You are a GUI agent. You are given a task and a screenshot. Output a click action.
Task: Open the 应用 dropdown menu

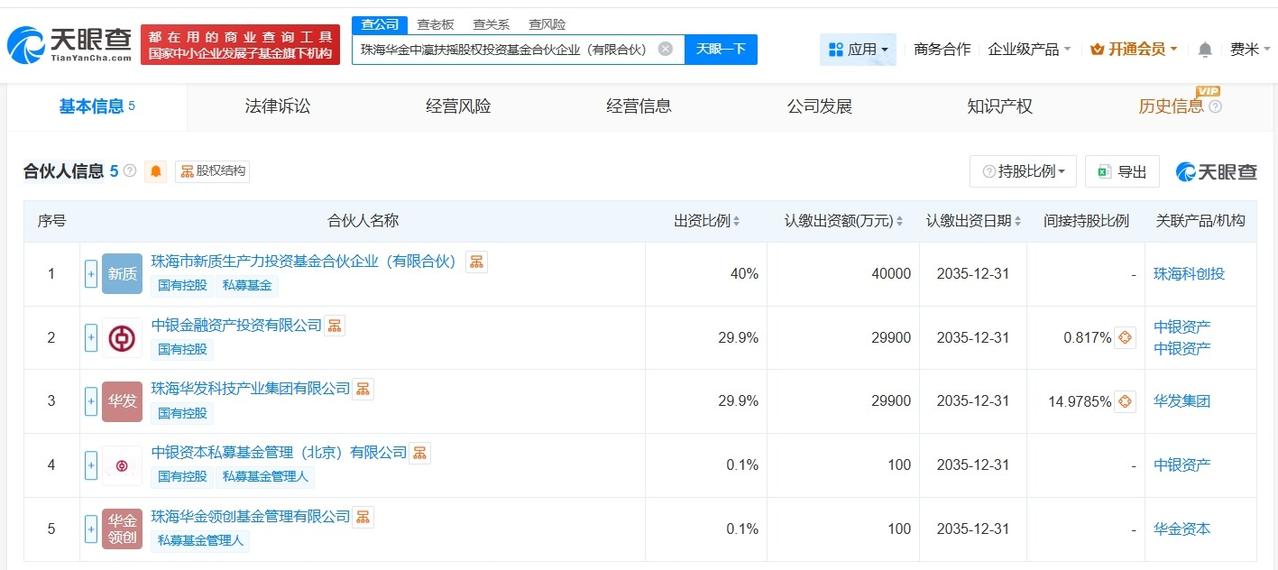pyautogui.click(x=858, y=49)
